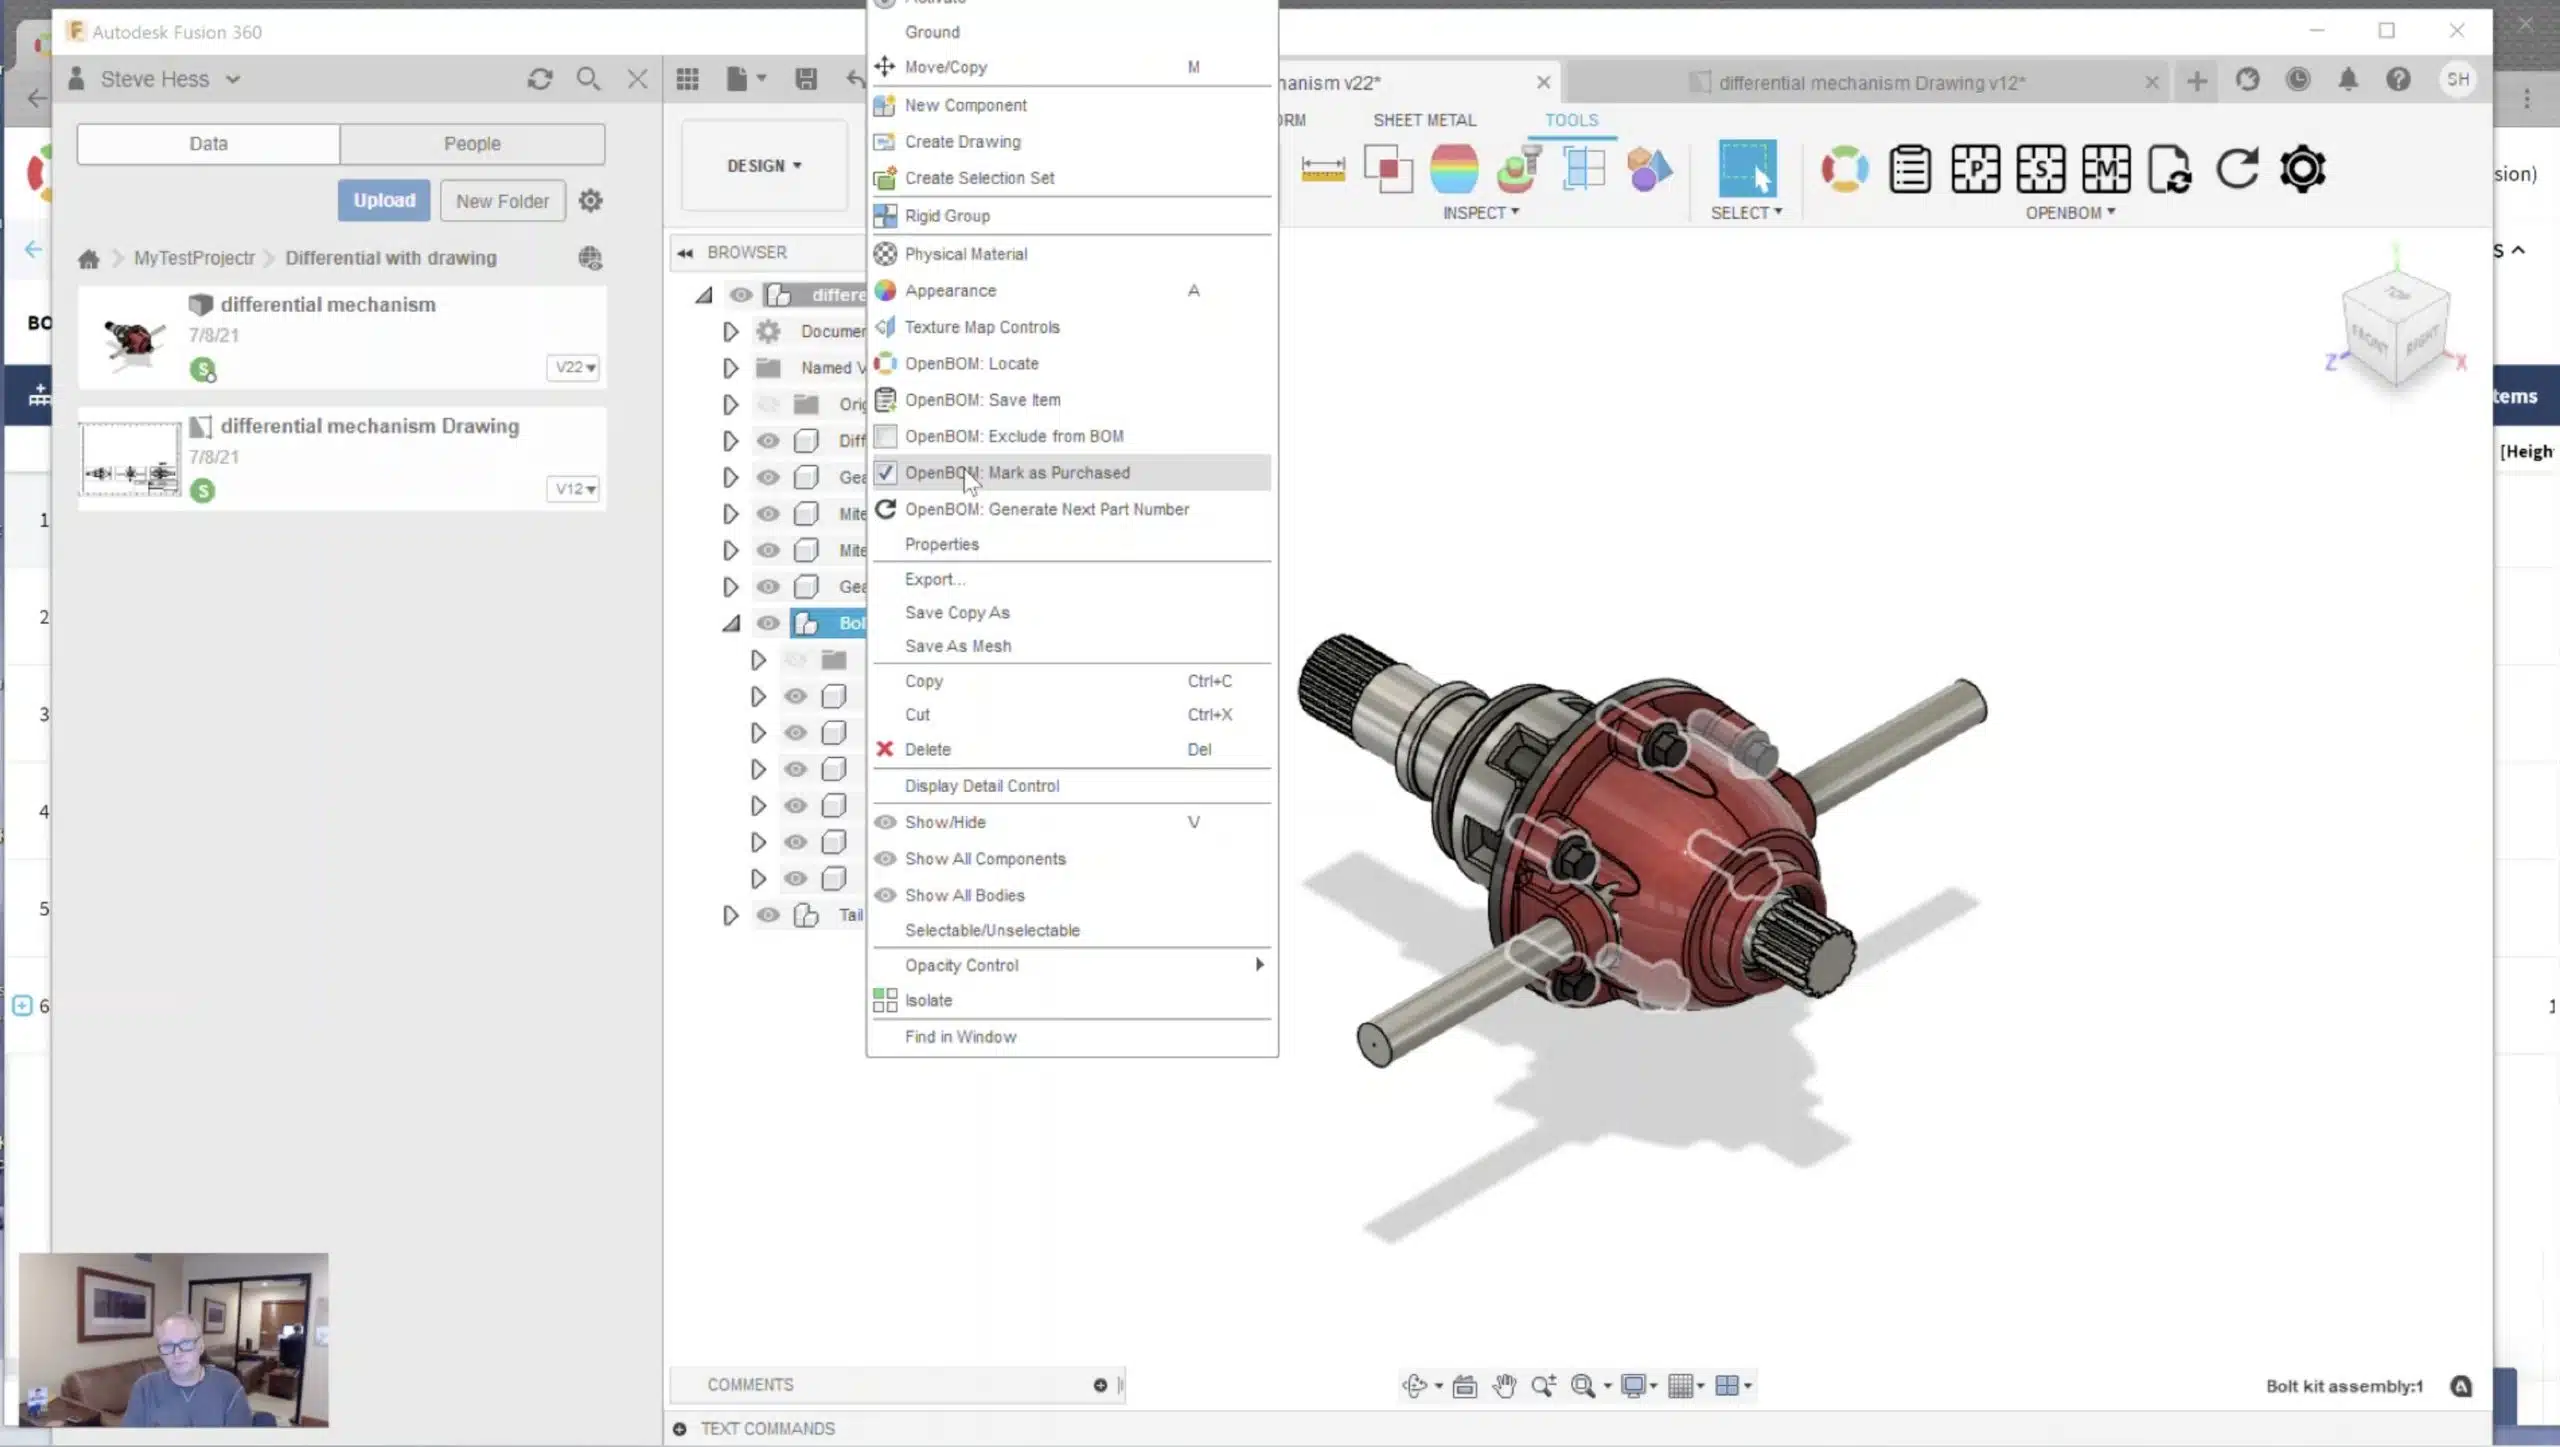Click the OpenBOM colorful ring logo icon
Image resolution: width=2560 pixels, height=1447 pixels.
[x=1844, y=169]
